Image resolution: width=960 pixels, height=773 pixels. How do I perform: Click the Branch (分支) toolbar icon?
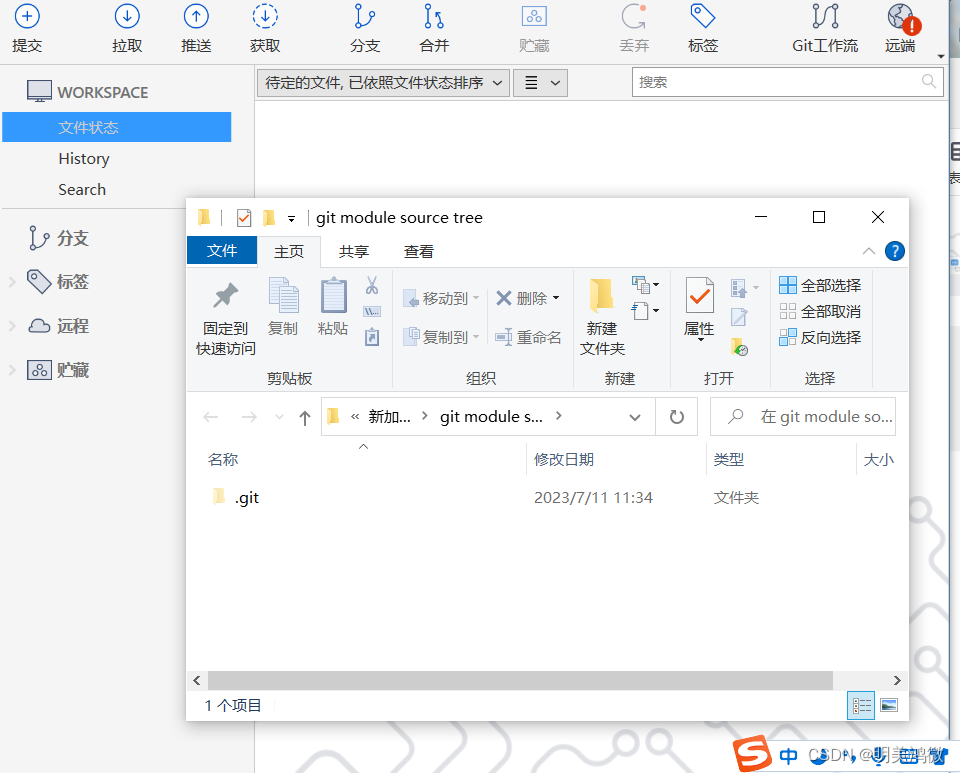(364, 17)
